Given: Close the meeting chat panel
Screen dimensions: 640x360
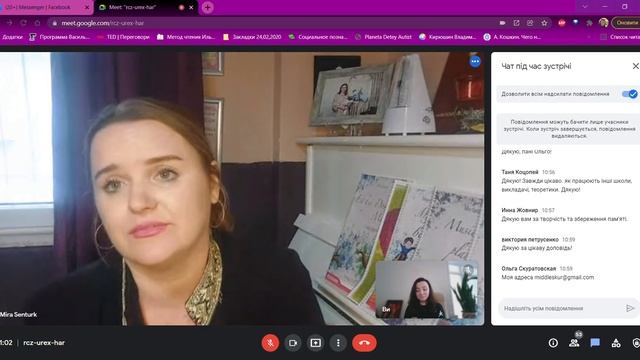Looking at the screenshot, I should click(635, 66).
